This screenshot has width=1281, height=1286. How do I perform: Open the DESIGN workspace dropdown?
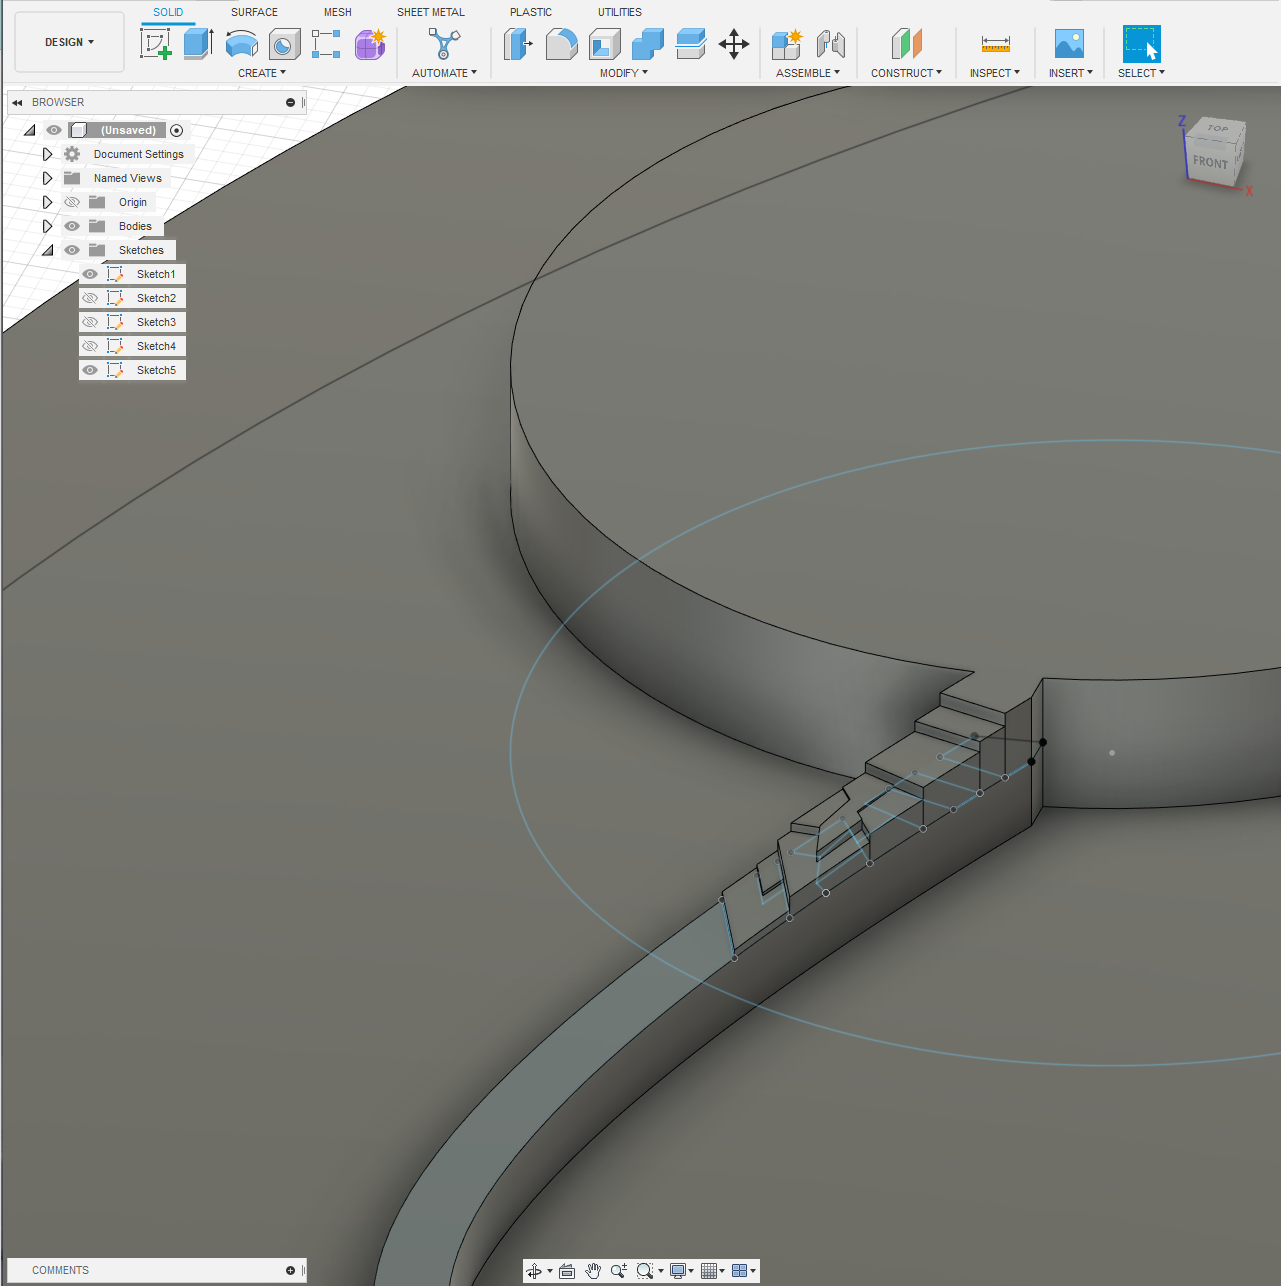click(x=69, y=42)
